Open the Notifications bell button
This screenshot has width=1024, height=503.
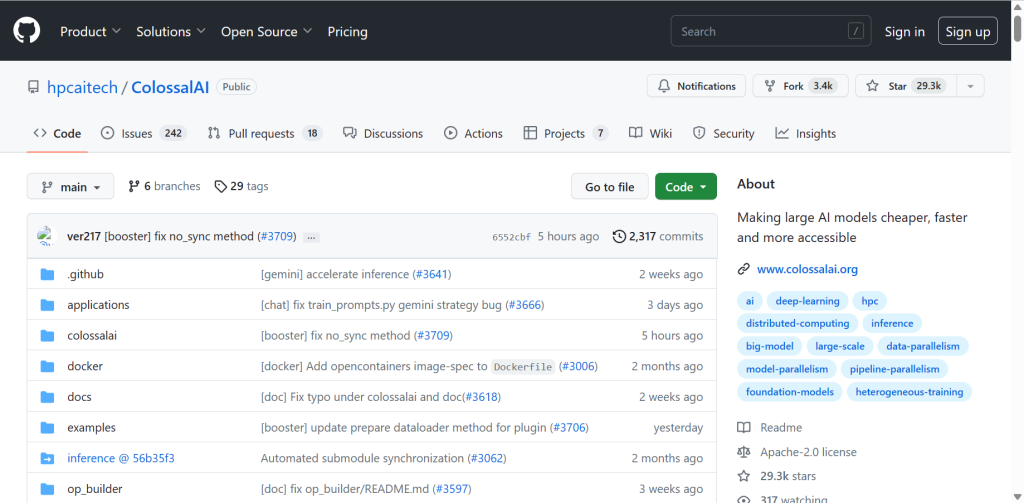click(x=697, y=86)
